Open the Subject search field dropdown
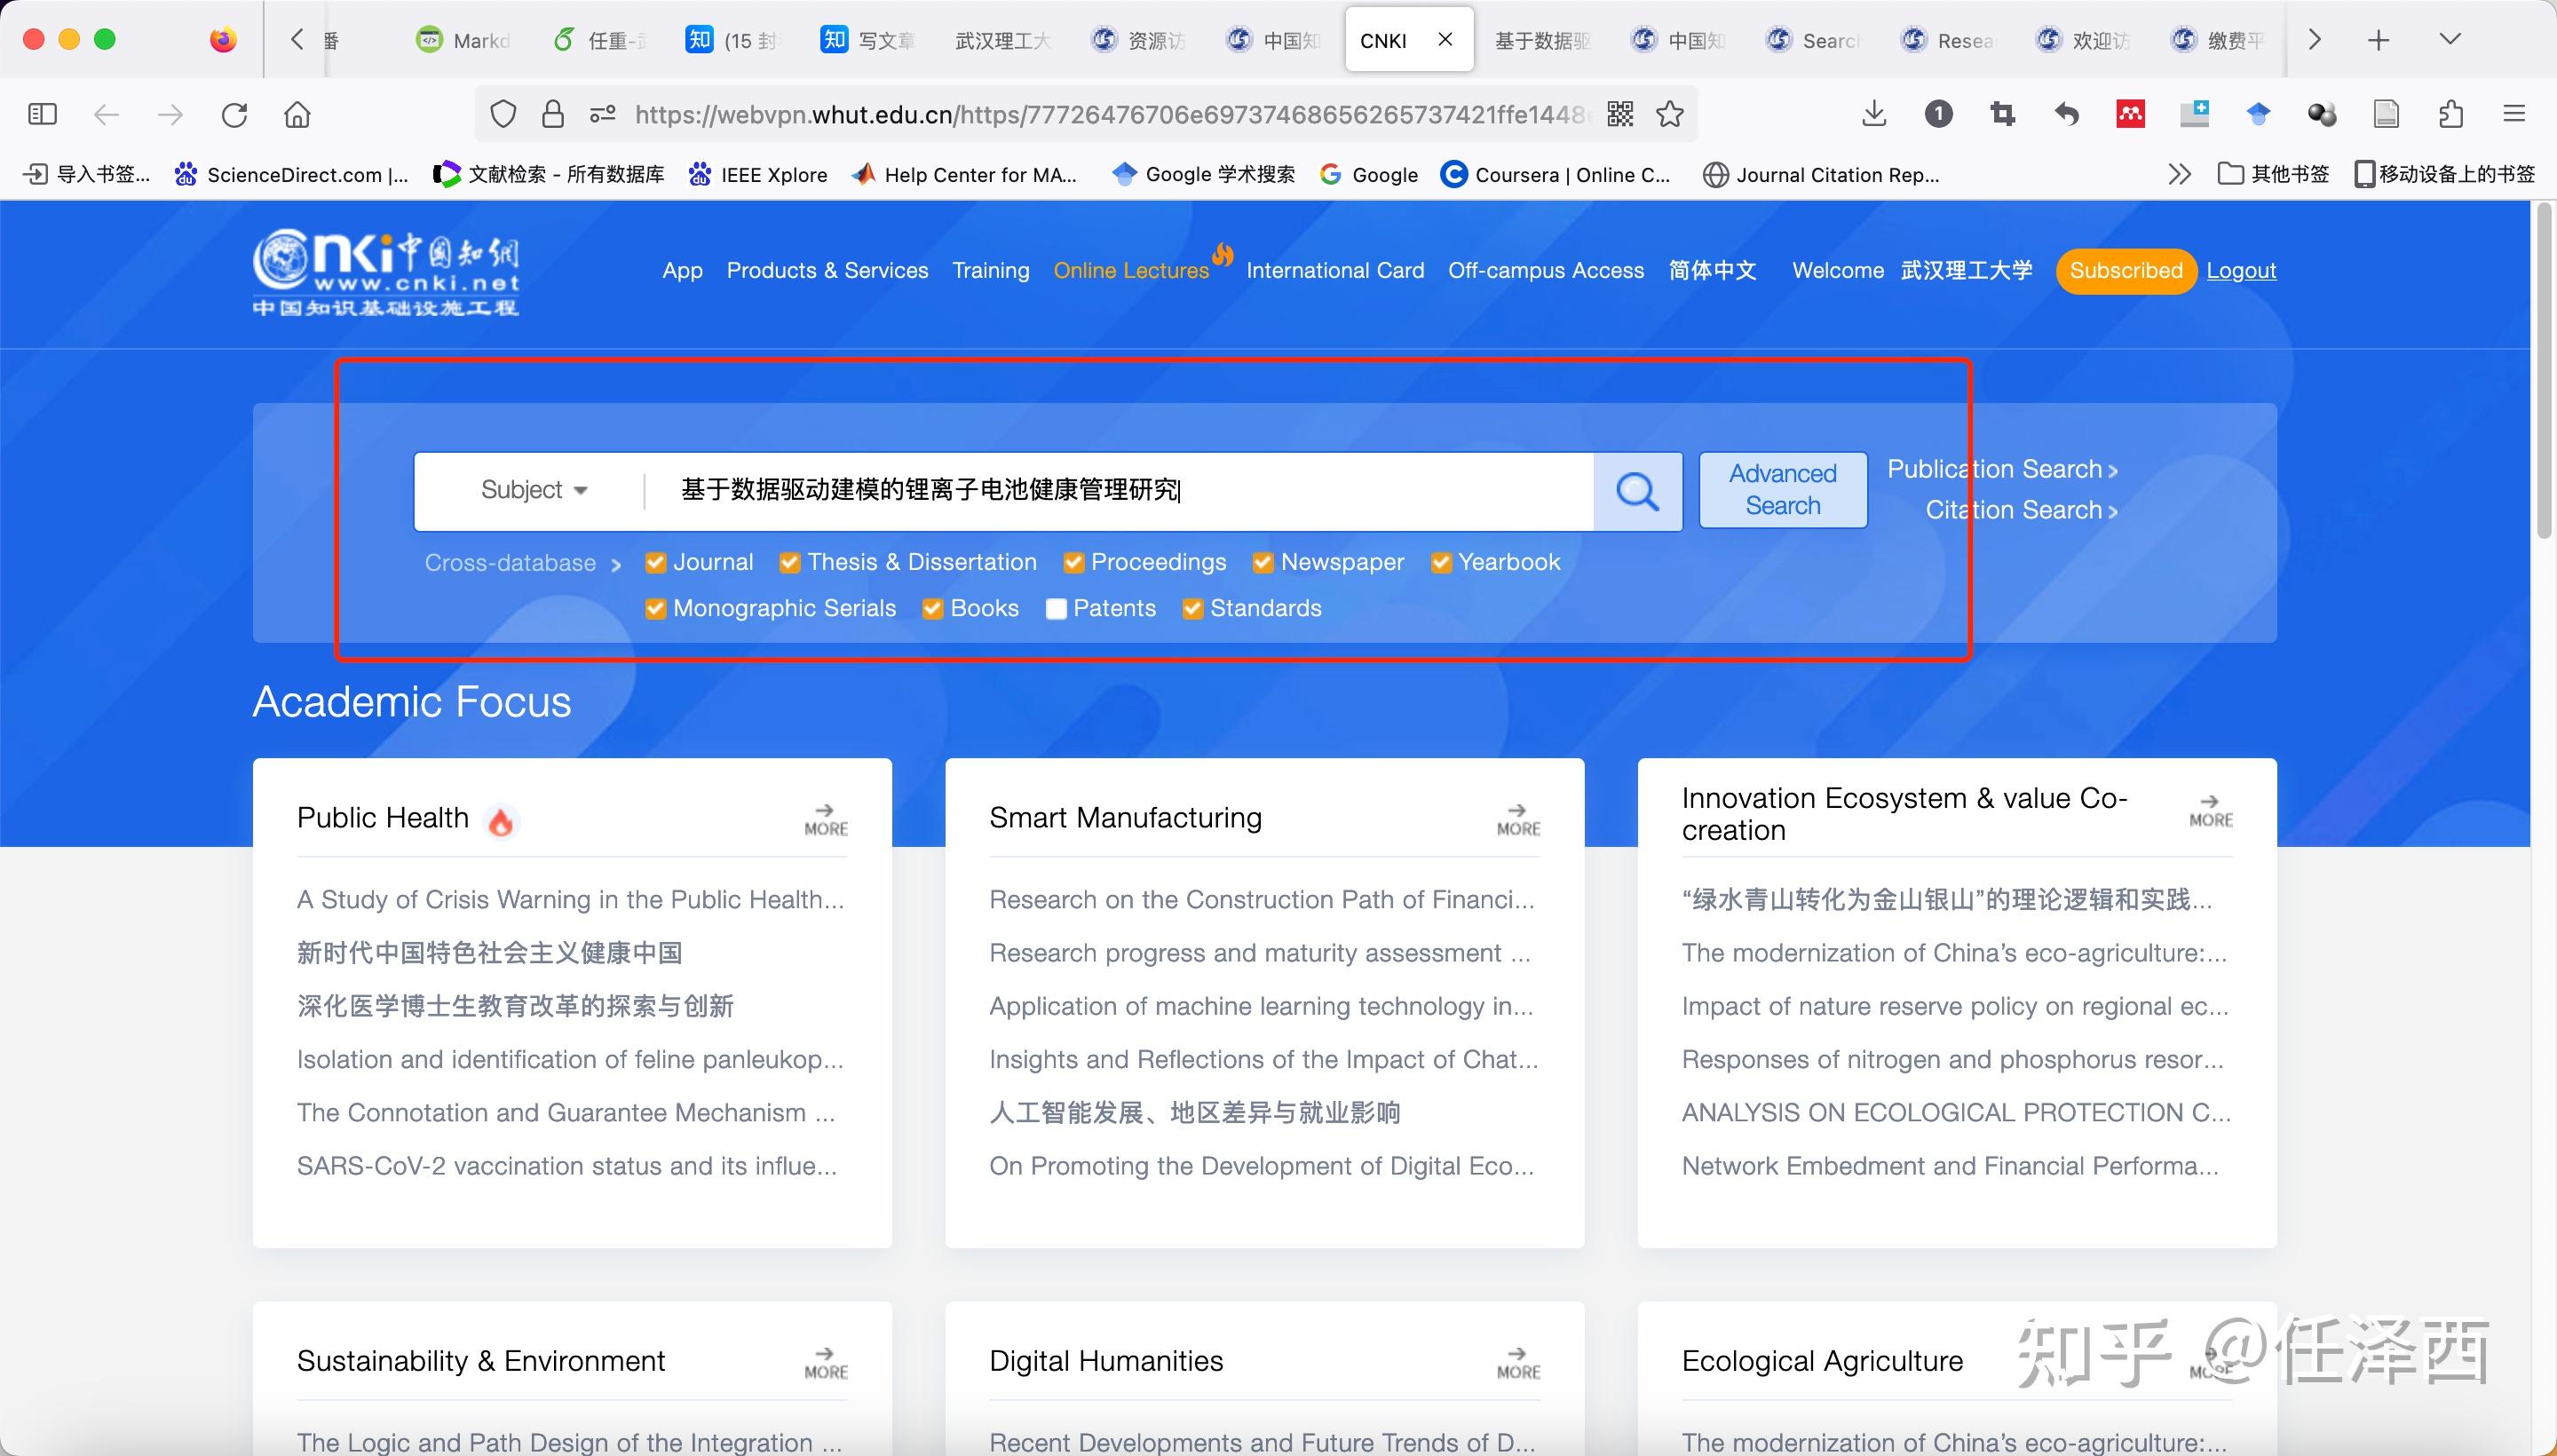 [534, 490]
